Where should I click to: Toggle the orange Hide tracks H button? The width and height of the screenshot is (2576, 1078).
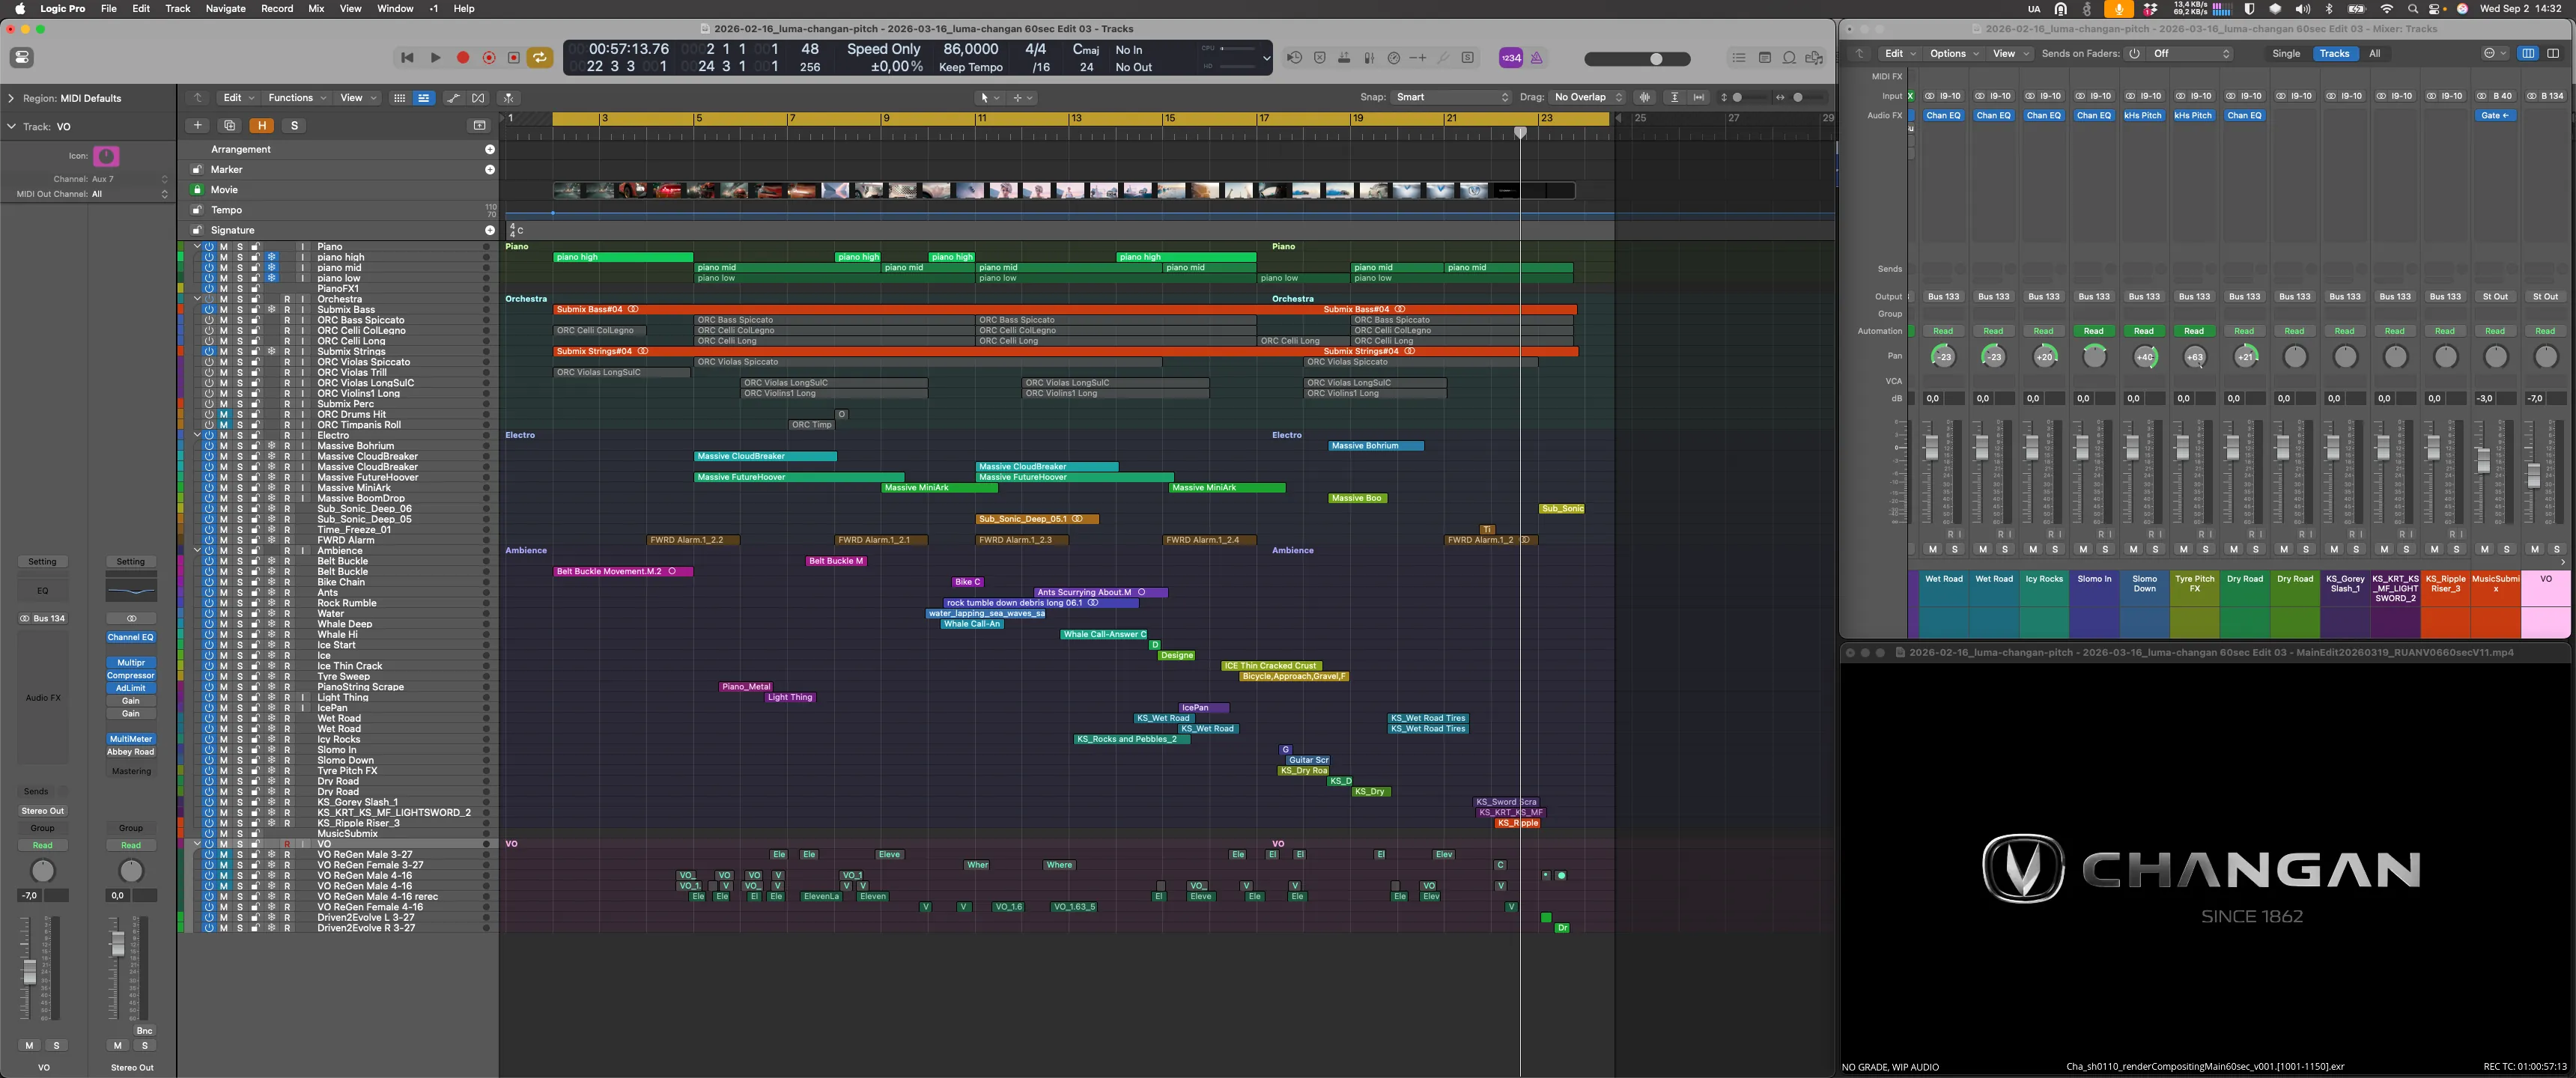point(262,125)
